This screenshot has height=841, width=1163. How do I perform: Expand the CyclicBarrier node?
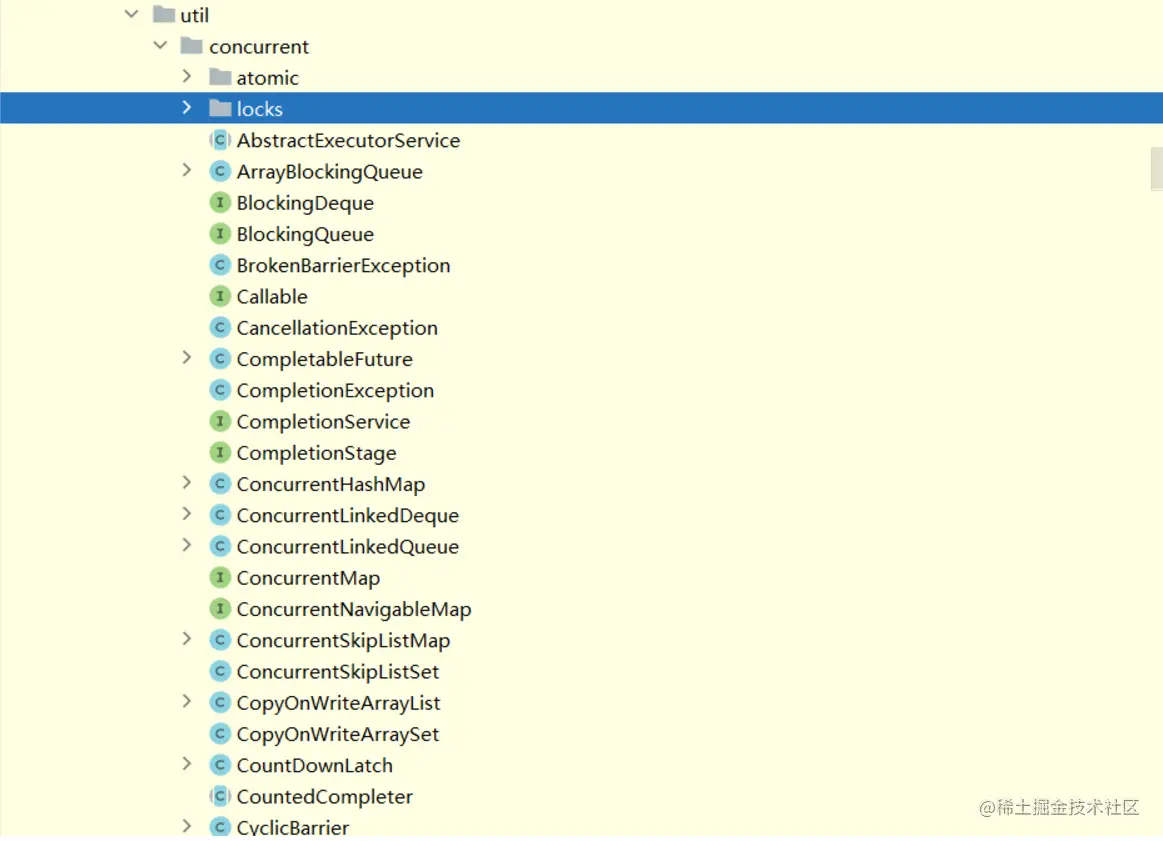pos(187,825)
